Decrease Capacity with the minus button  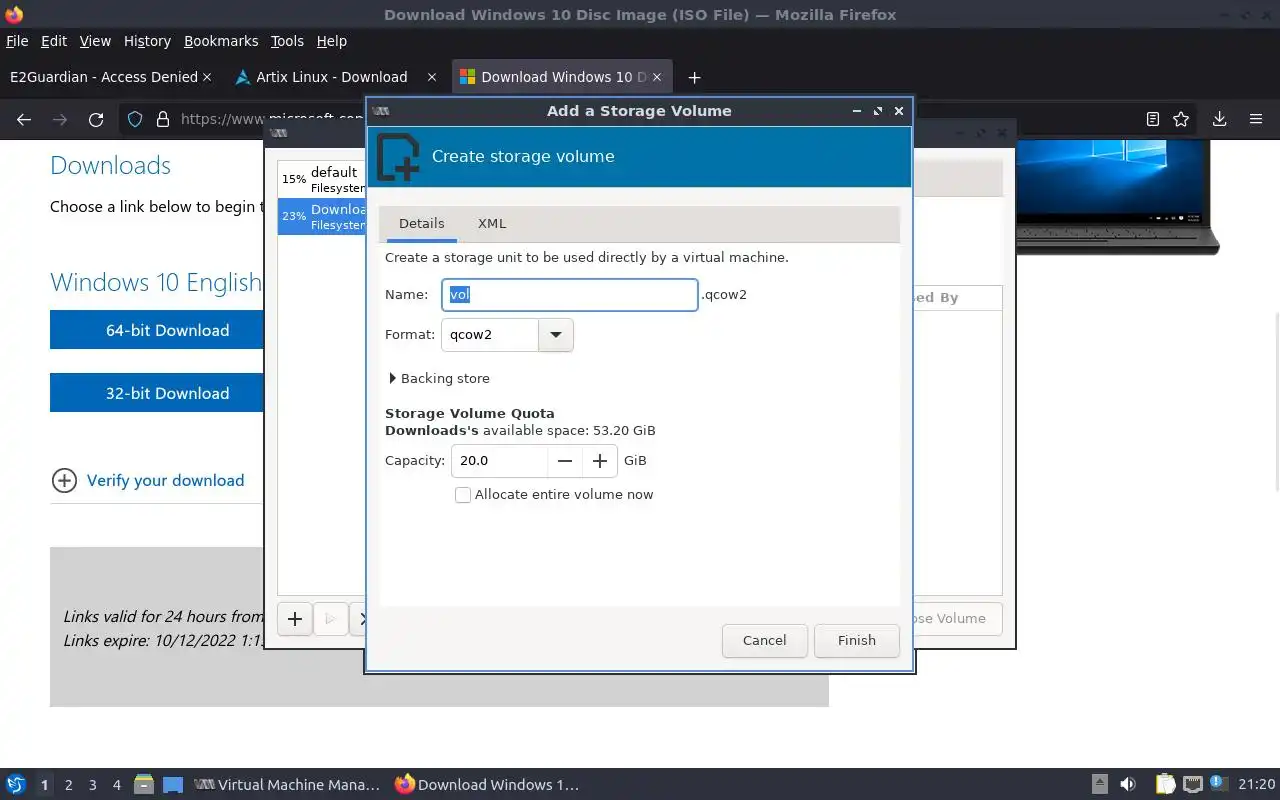(565, 461)
